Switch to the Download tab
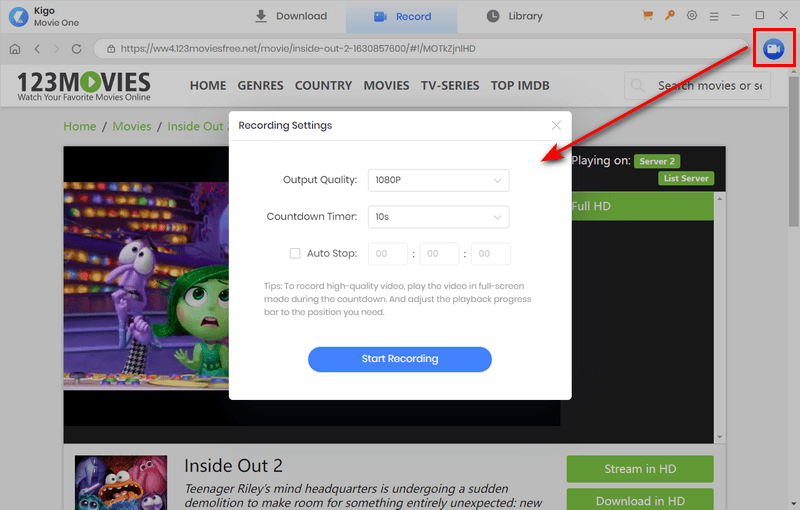 click(x=291, y=16)
